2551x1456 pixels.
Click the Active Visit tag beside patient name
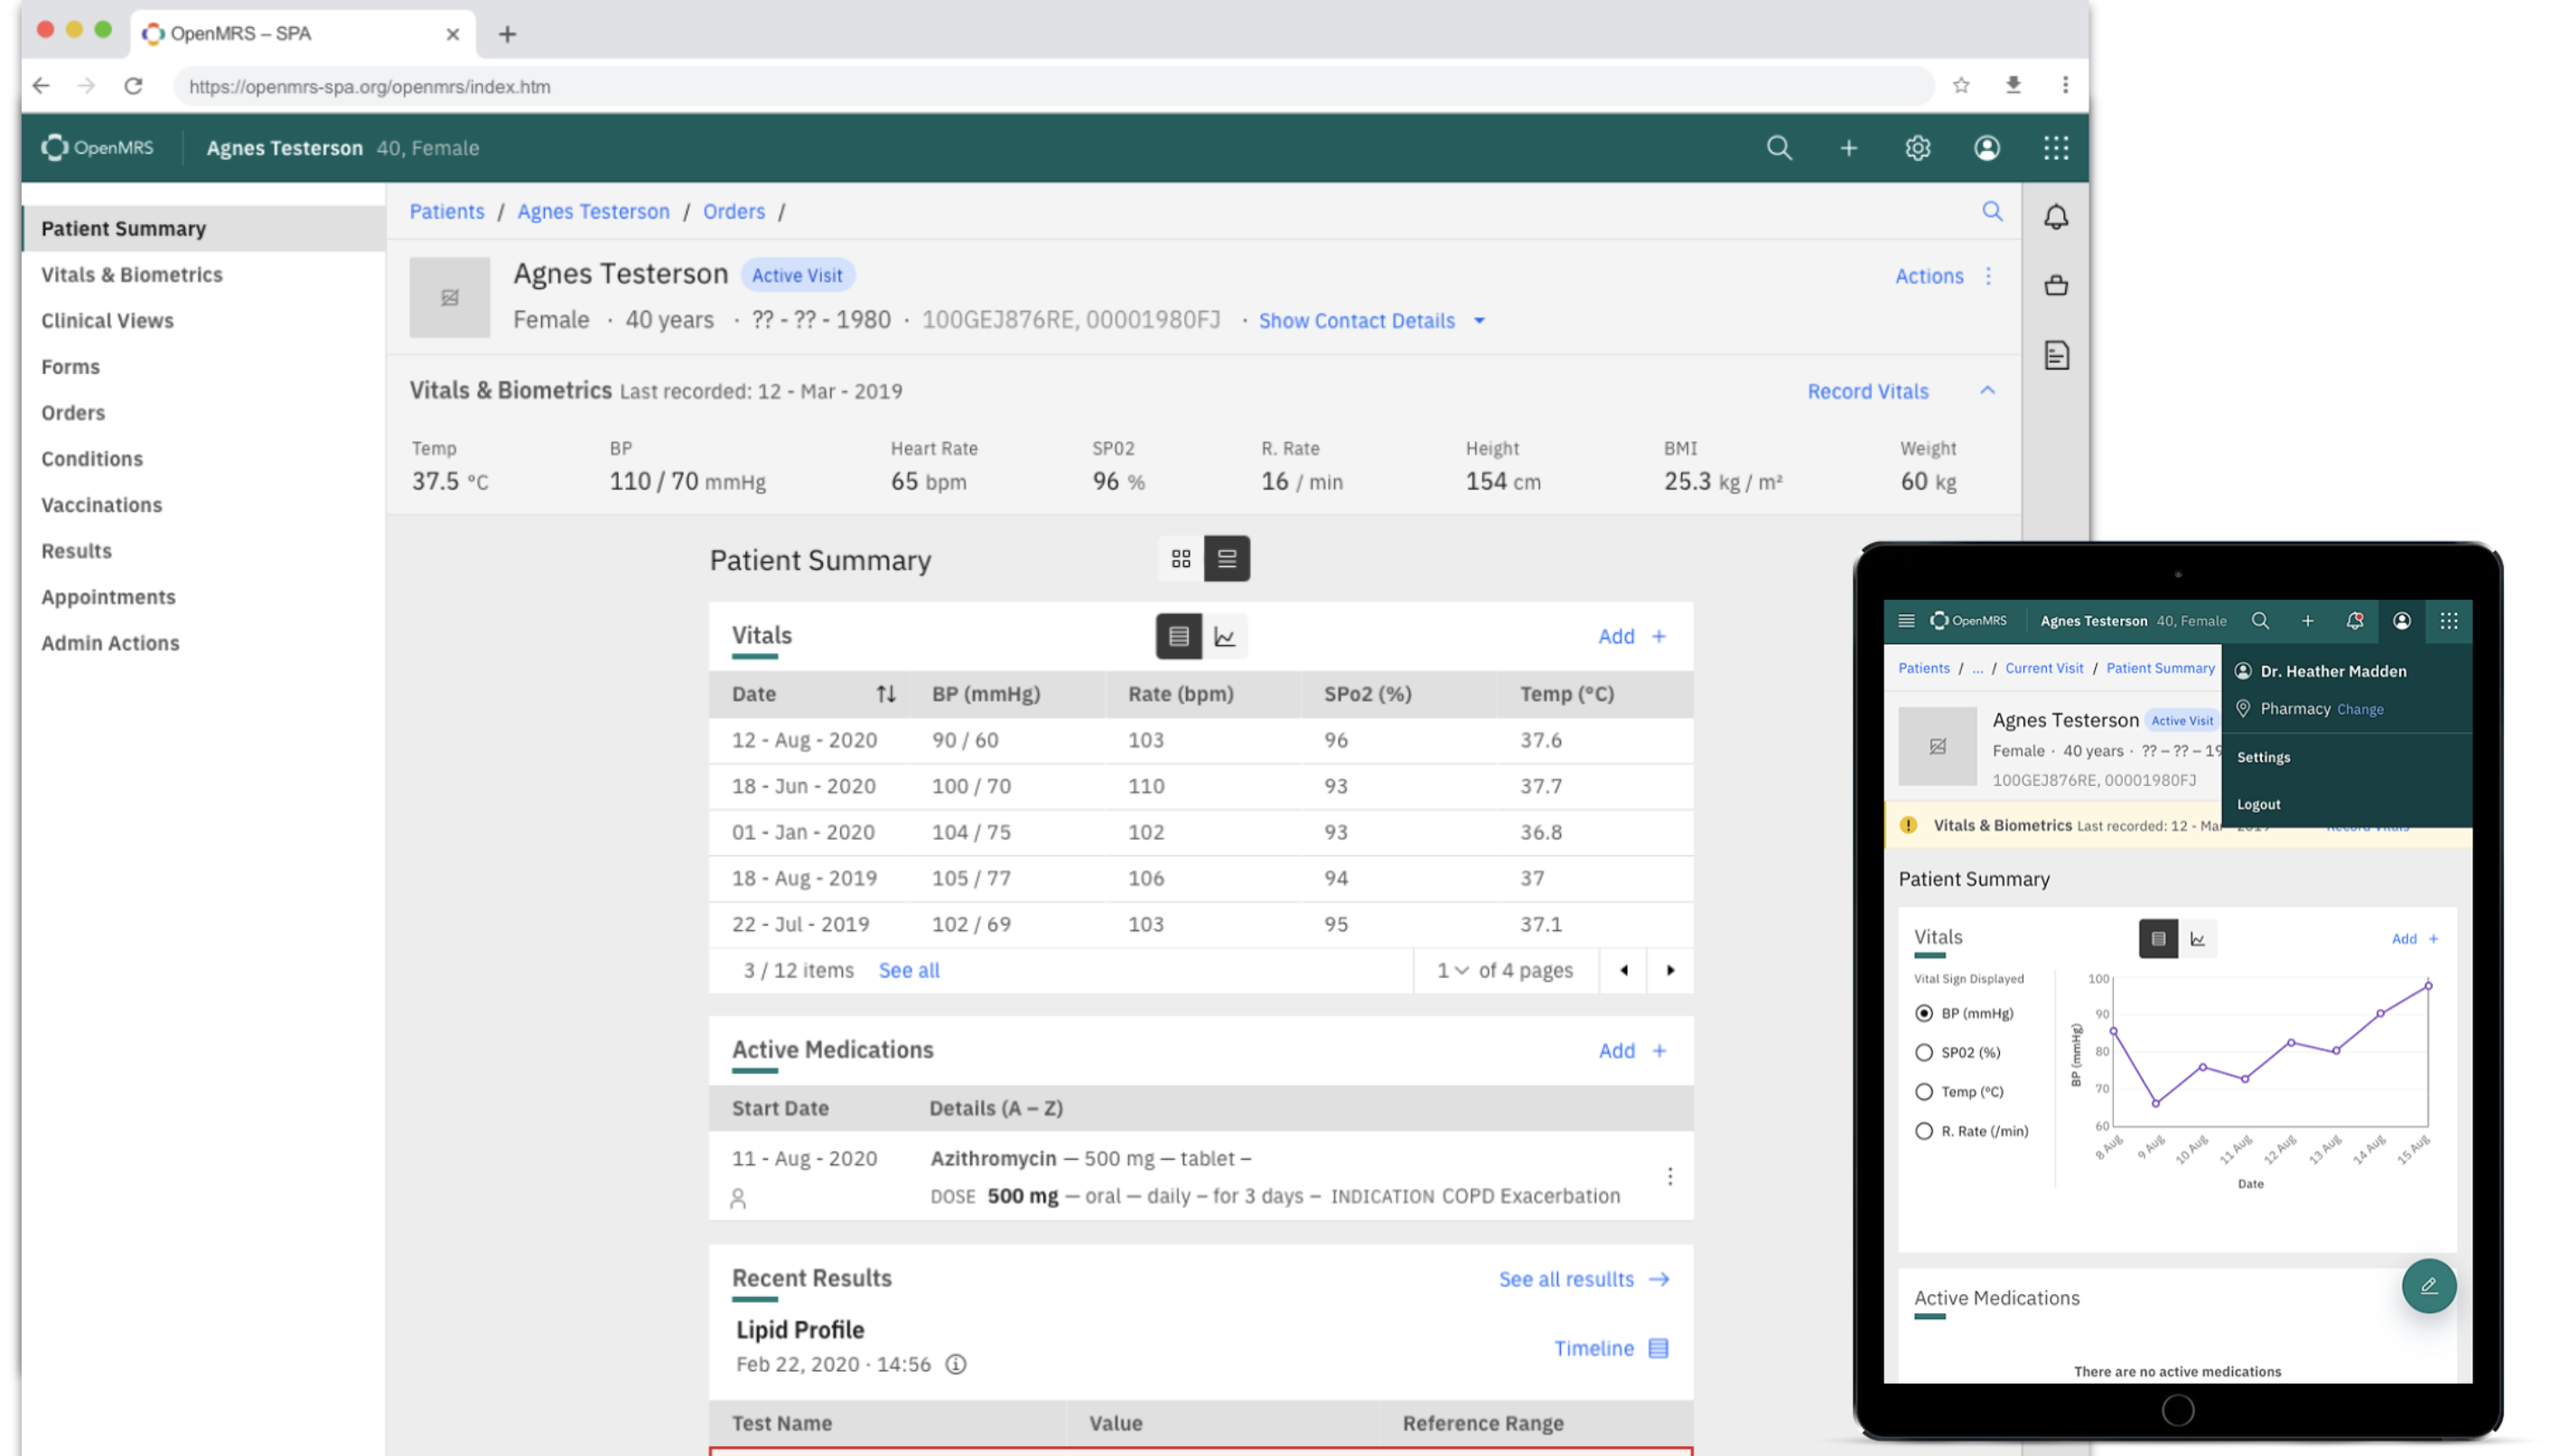tap(797, 275)
